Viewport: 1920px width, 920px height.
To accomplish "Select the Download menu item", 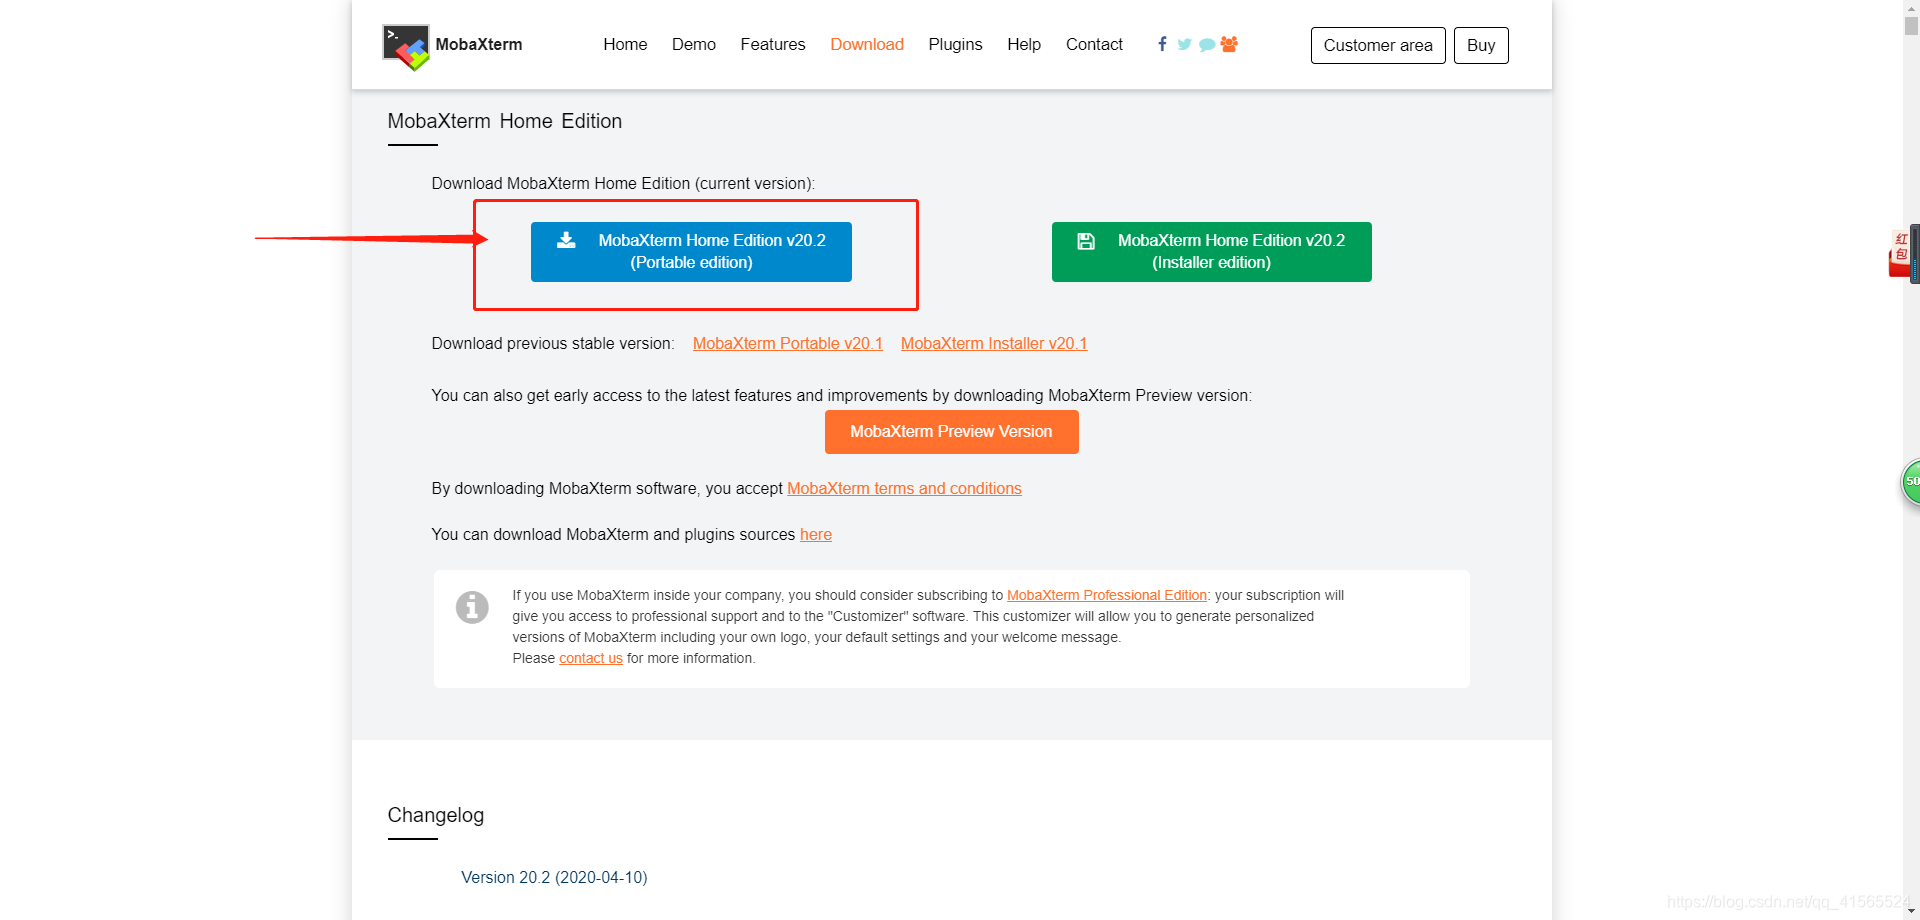I will click(867, 44).
